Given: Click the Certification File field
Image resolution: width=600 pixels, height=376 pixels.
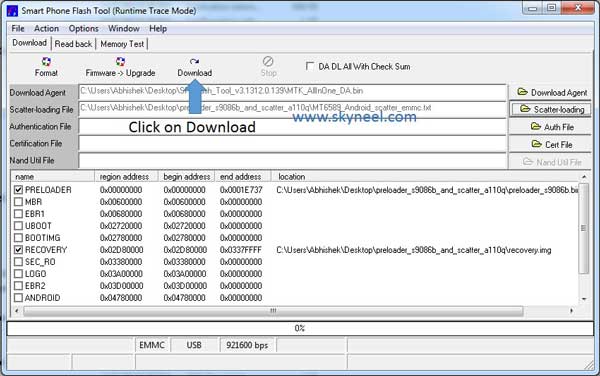Looking at the screenshot, I should [x=292, y=143].
